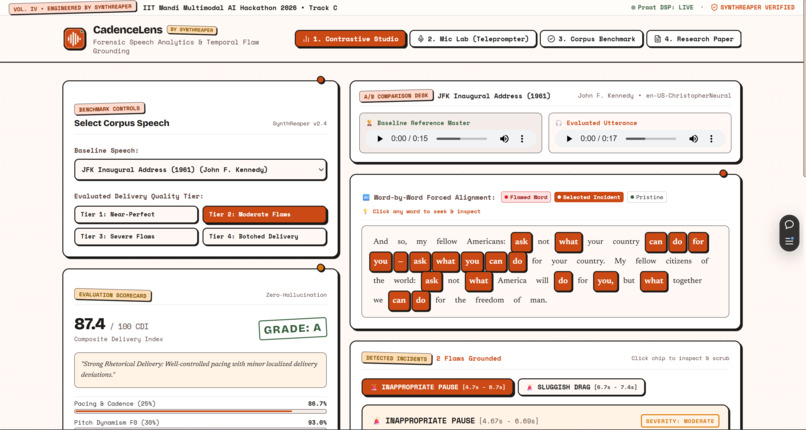Seek to the flagged 'you,' chip
806x430 pixels.
tap(605, 281)
